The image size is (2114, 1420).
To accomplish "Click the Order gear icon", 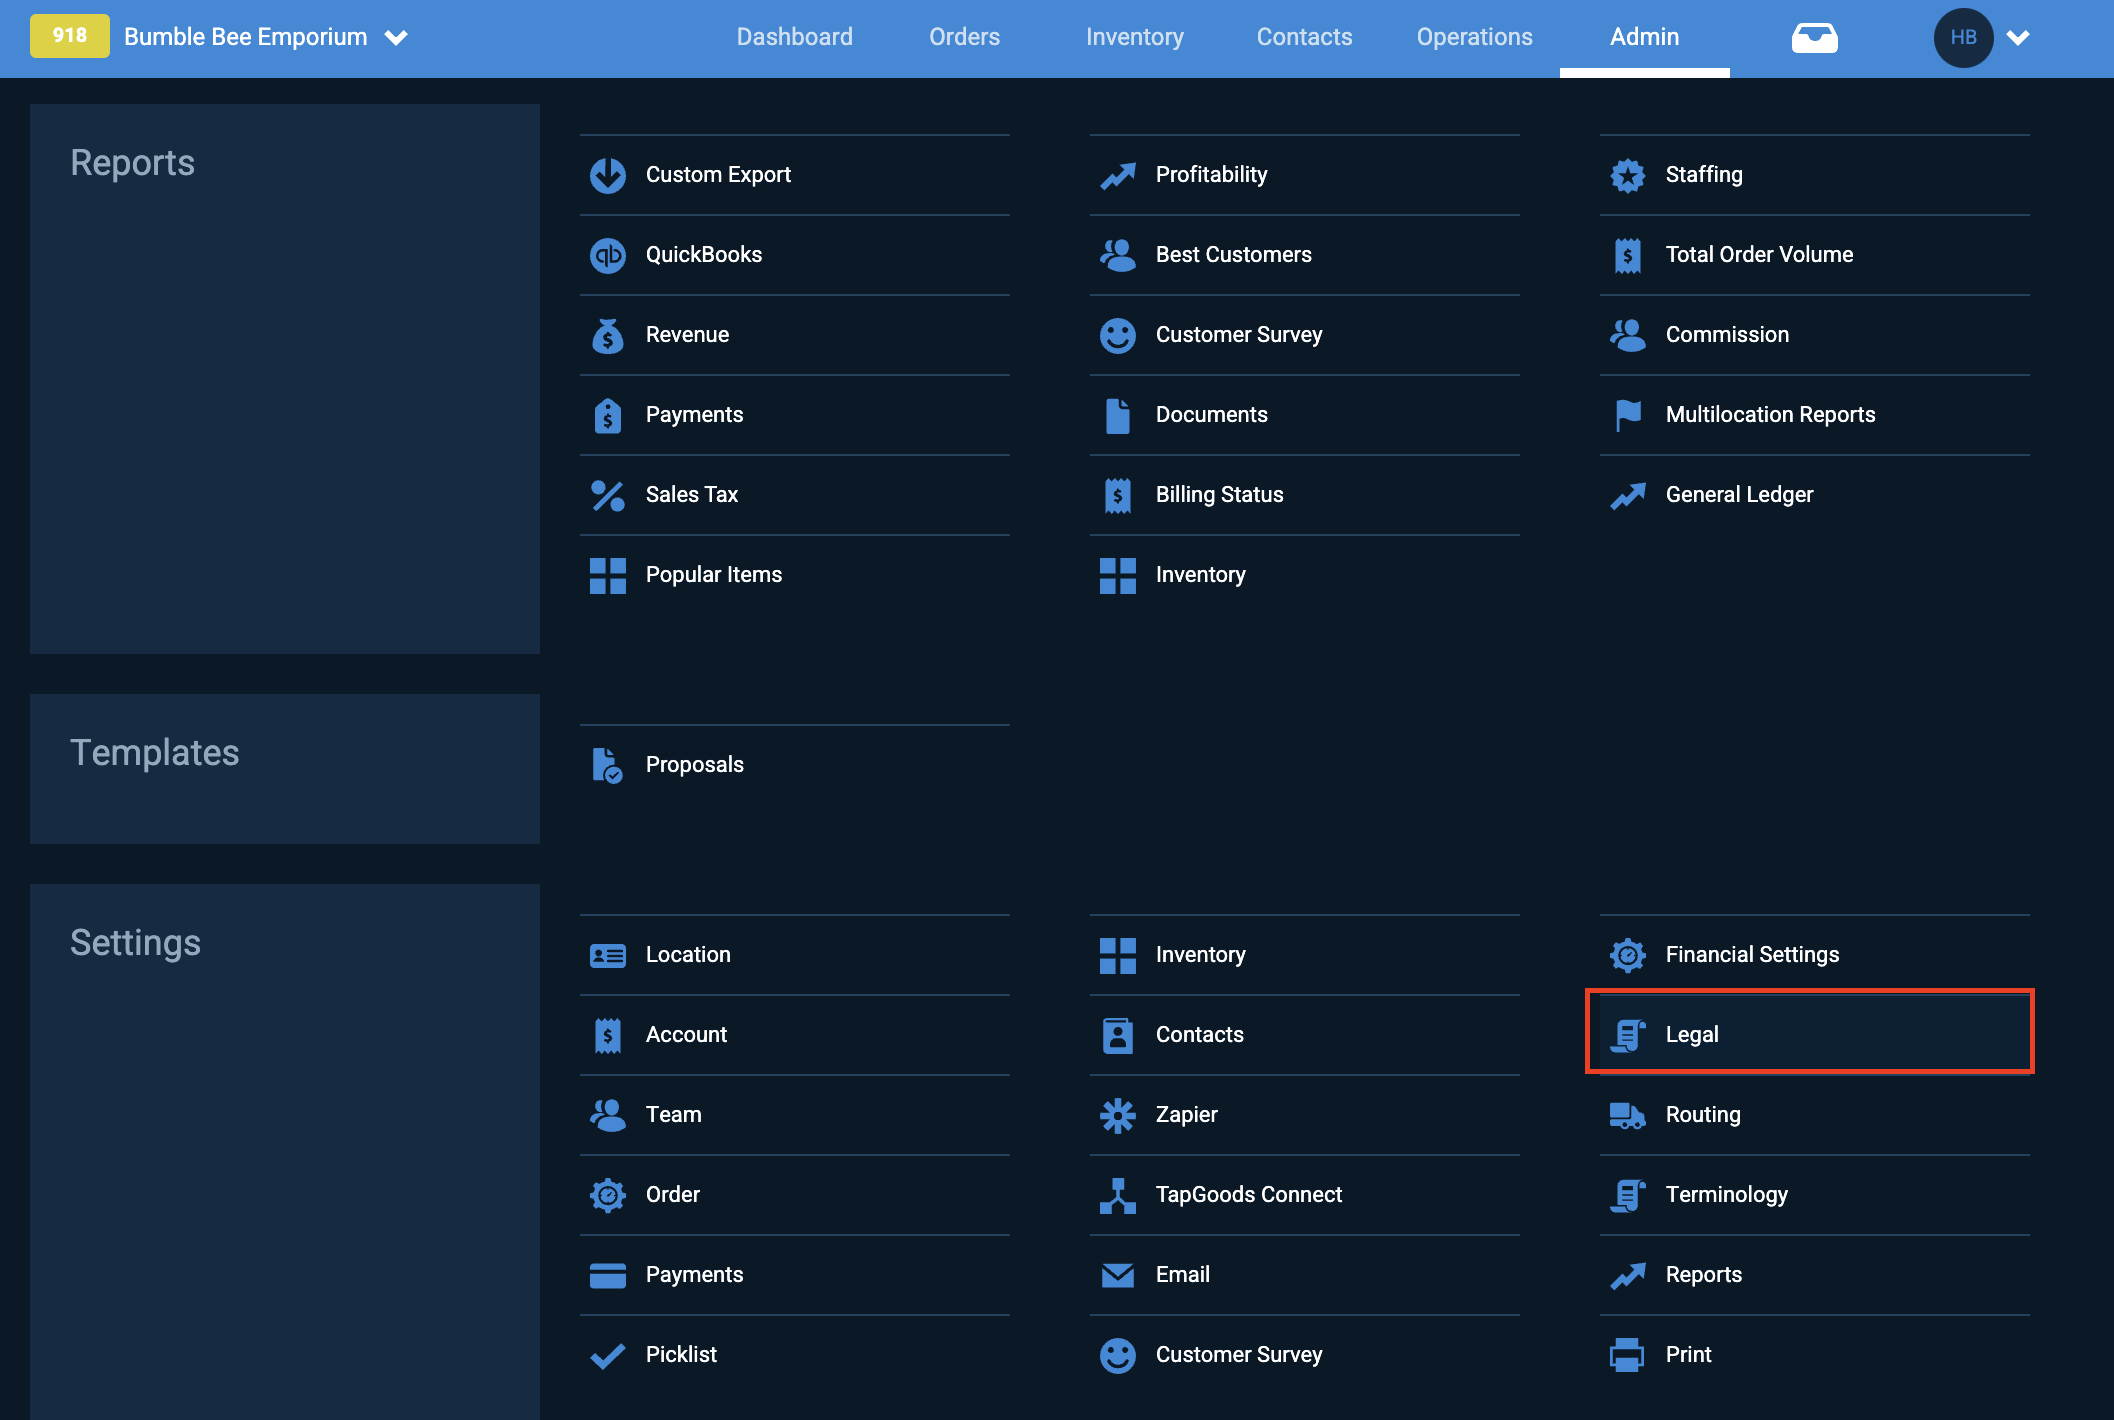I will [x=608, y=1195].
